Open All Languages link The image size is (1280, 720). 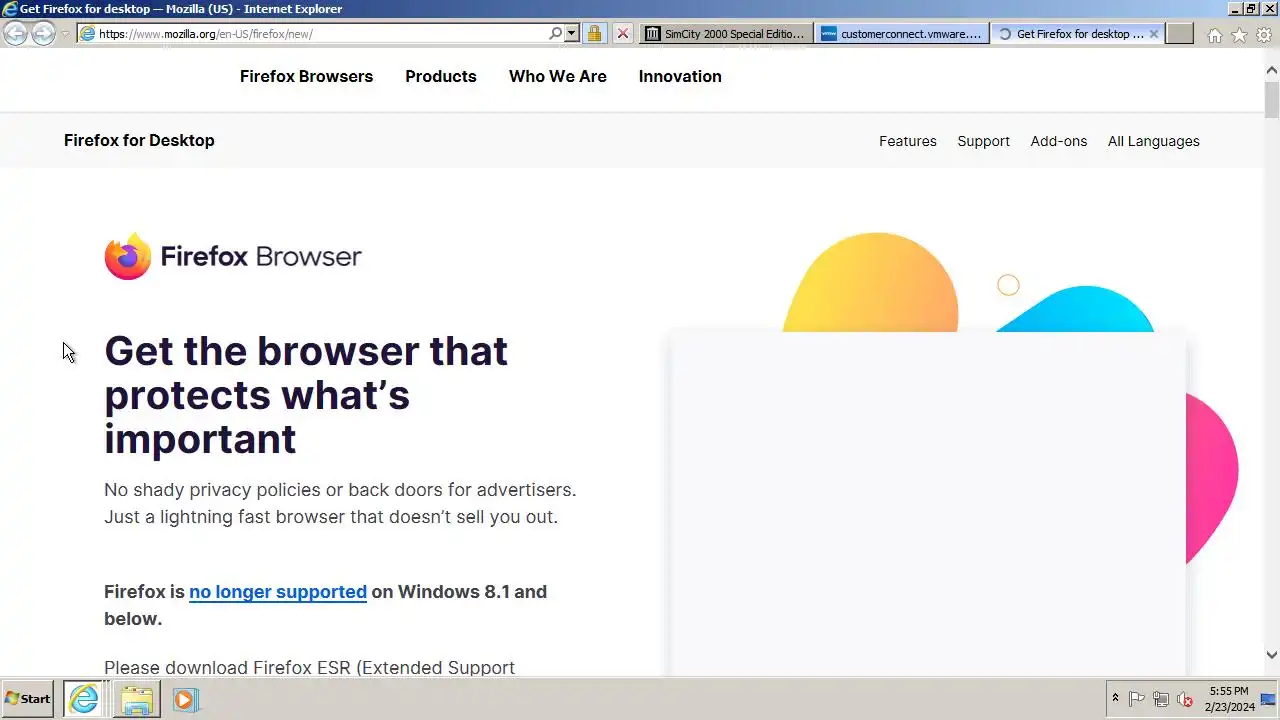(1154, 141)
